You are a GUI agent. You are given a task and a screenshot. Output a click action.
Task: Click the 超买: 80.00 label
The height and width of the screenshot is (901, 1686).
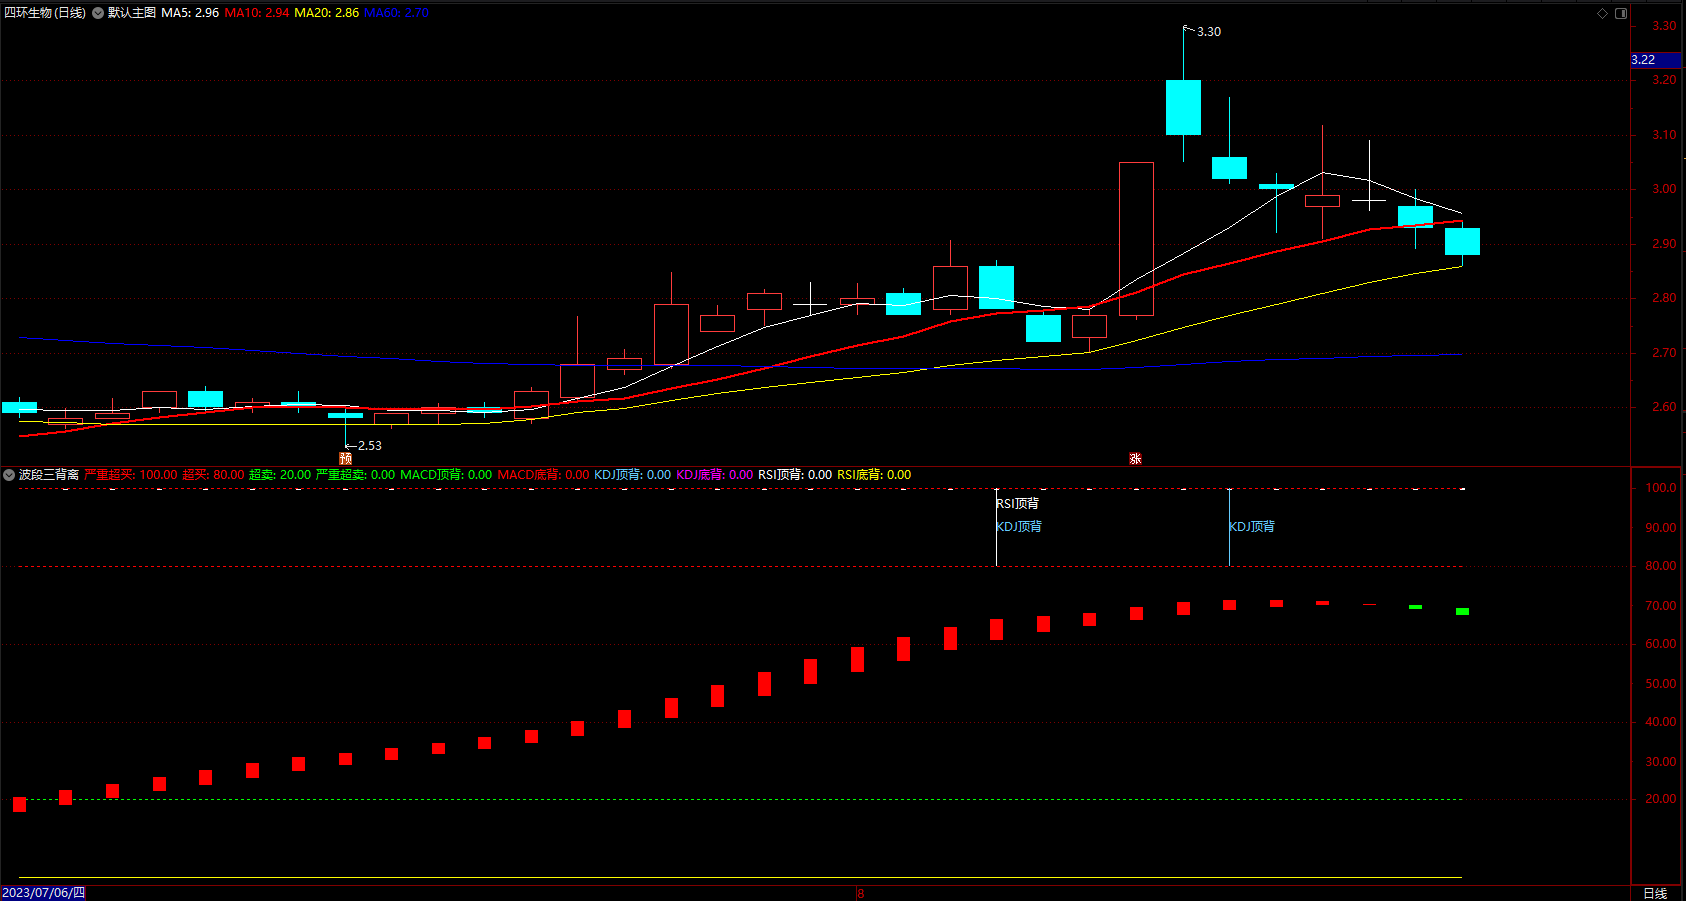tap(213, 475)
